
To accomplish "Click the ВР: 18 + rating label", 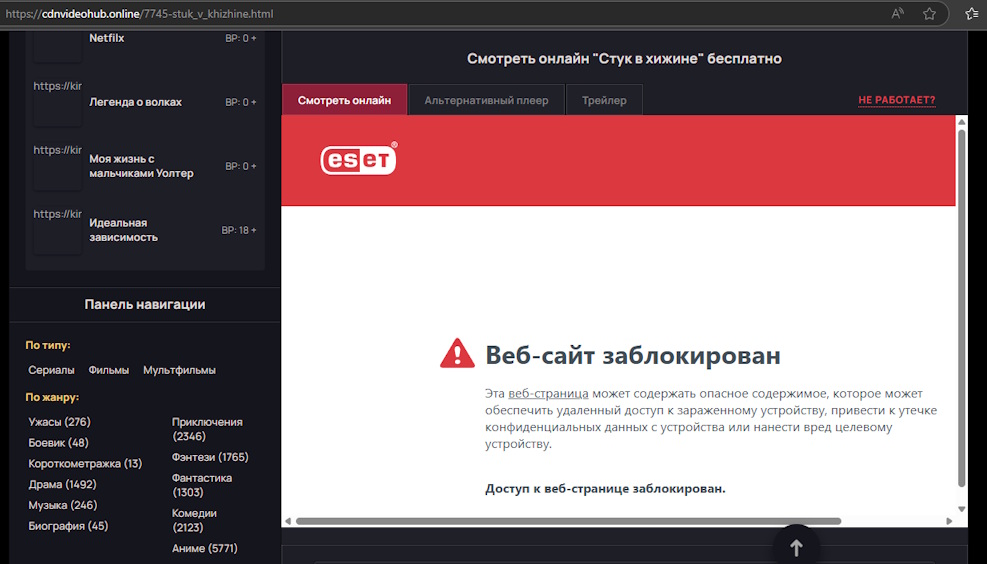I will [x=239, y=230].
